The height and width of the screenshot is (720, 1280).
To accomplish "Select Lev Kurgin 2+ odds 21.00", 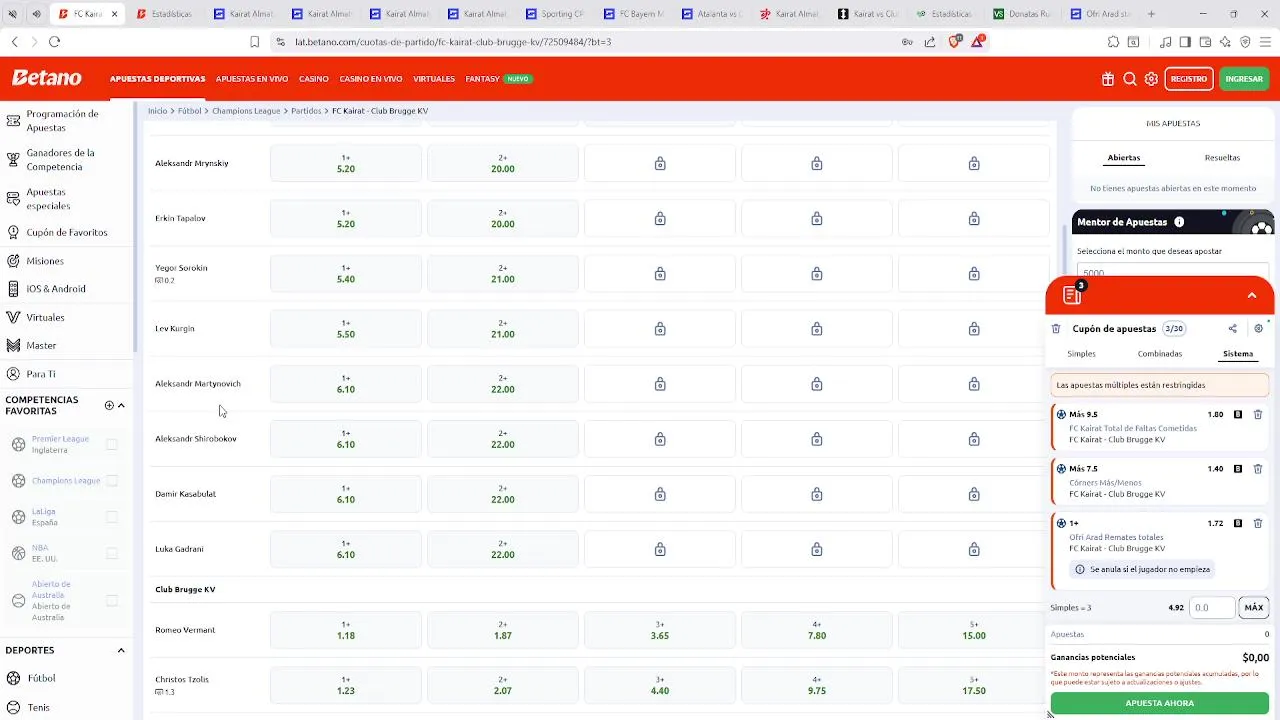I will click(503, 329).
